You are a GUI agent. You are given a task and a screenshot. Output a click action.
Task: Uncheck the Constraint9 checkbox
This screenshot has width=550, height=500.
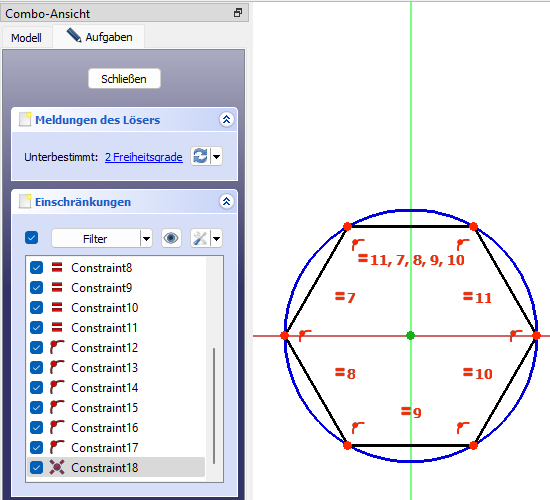36,288
